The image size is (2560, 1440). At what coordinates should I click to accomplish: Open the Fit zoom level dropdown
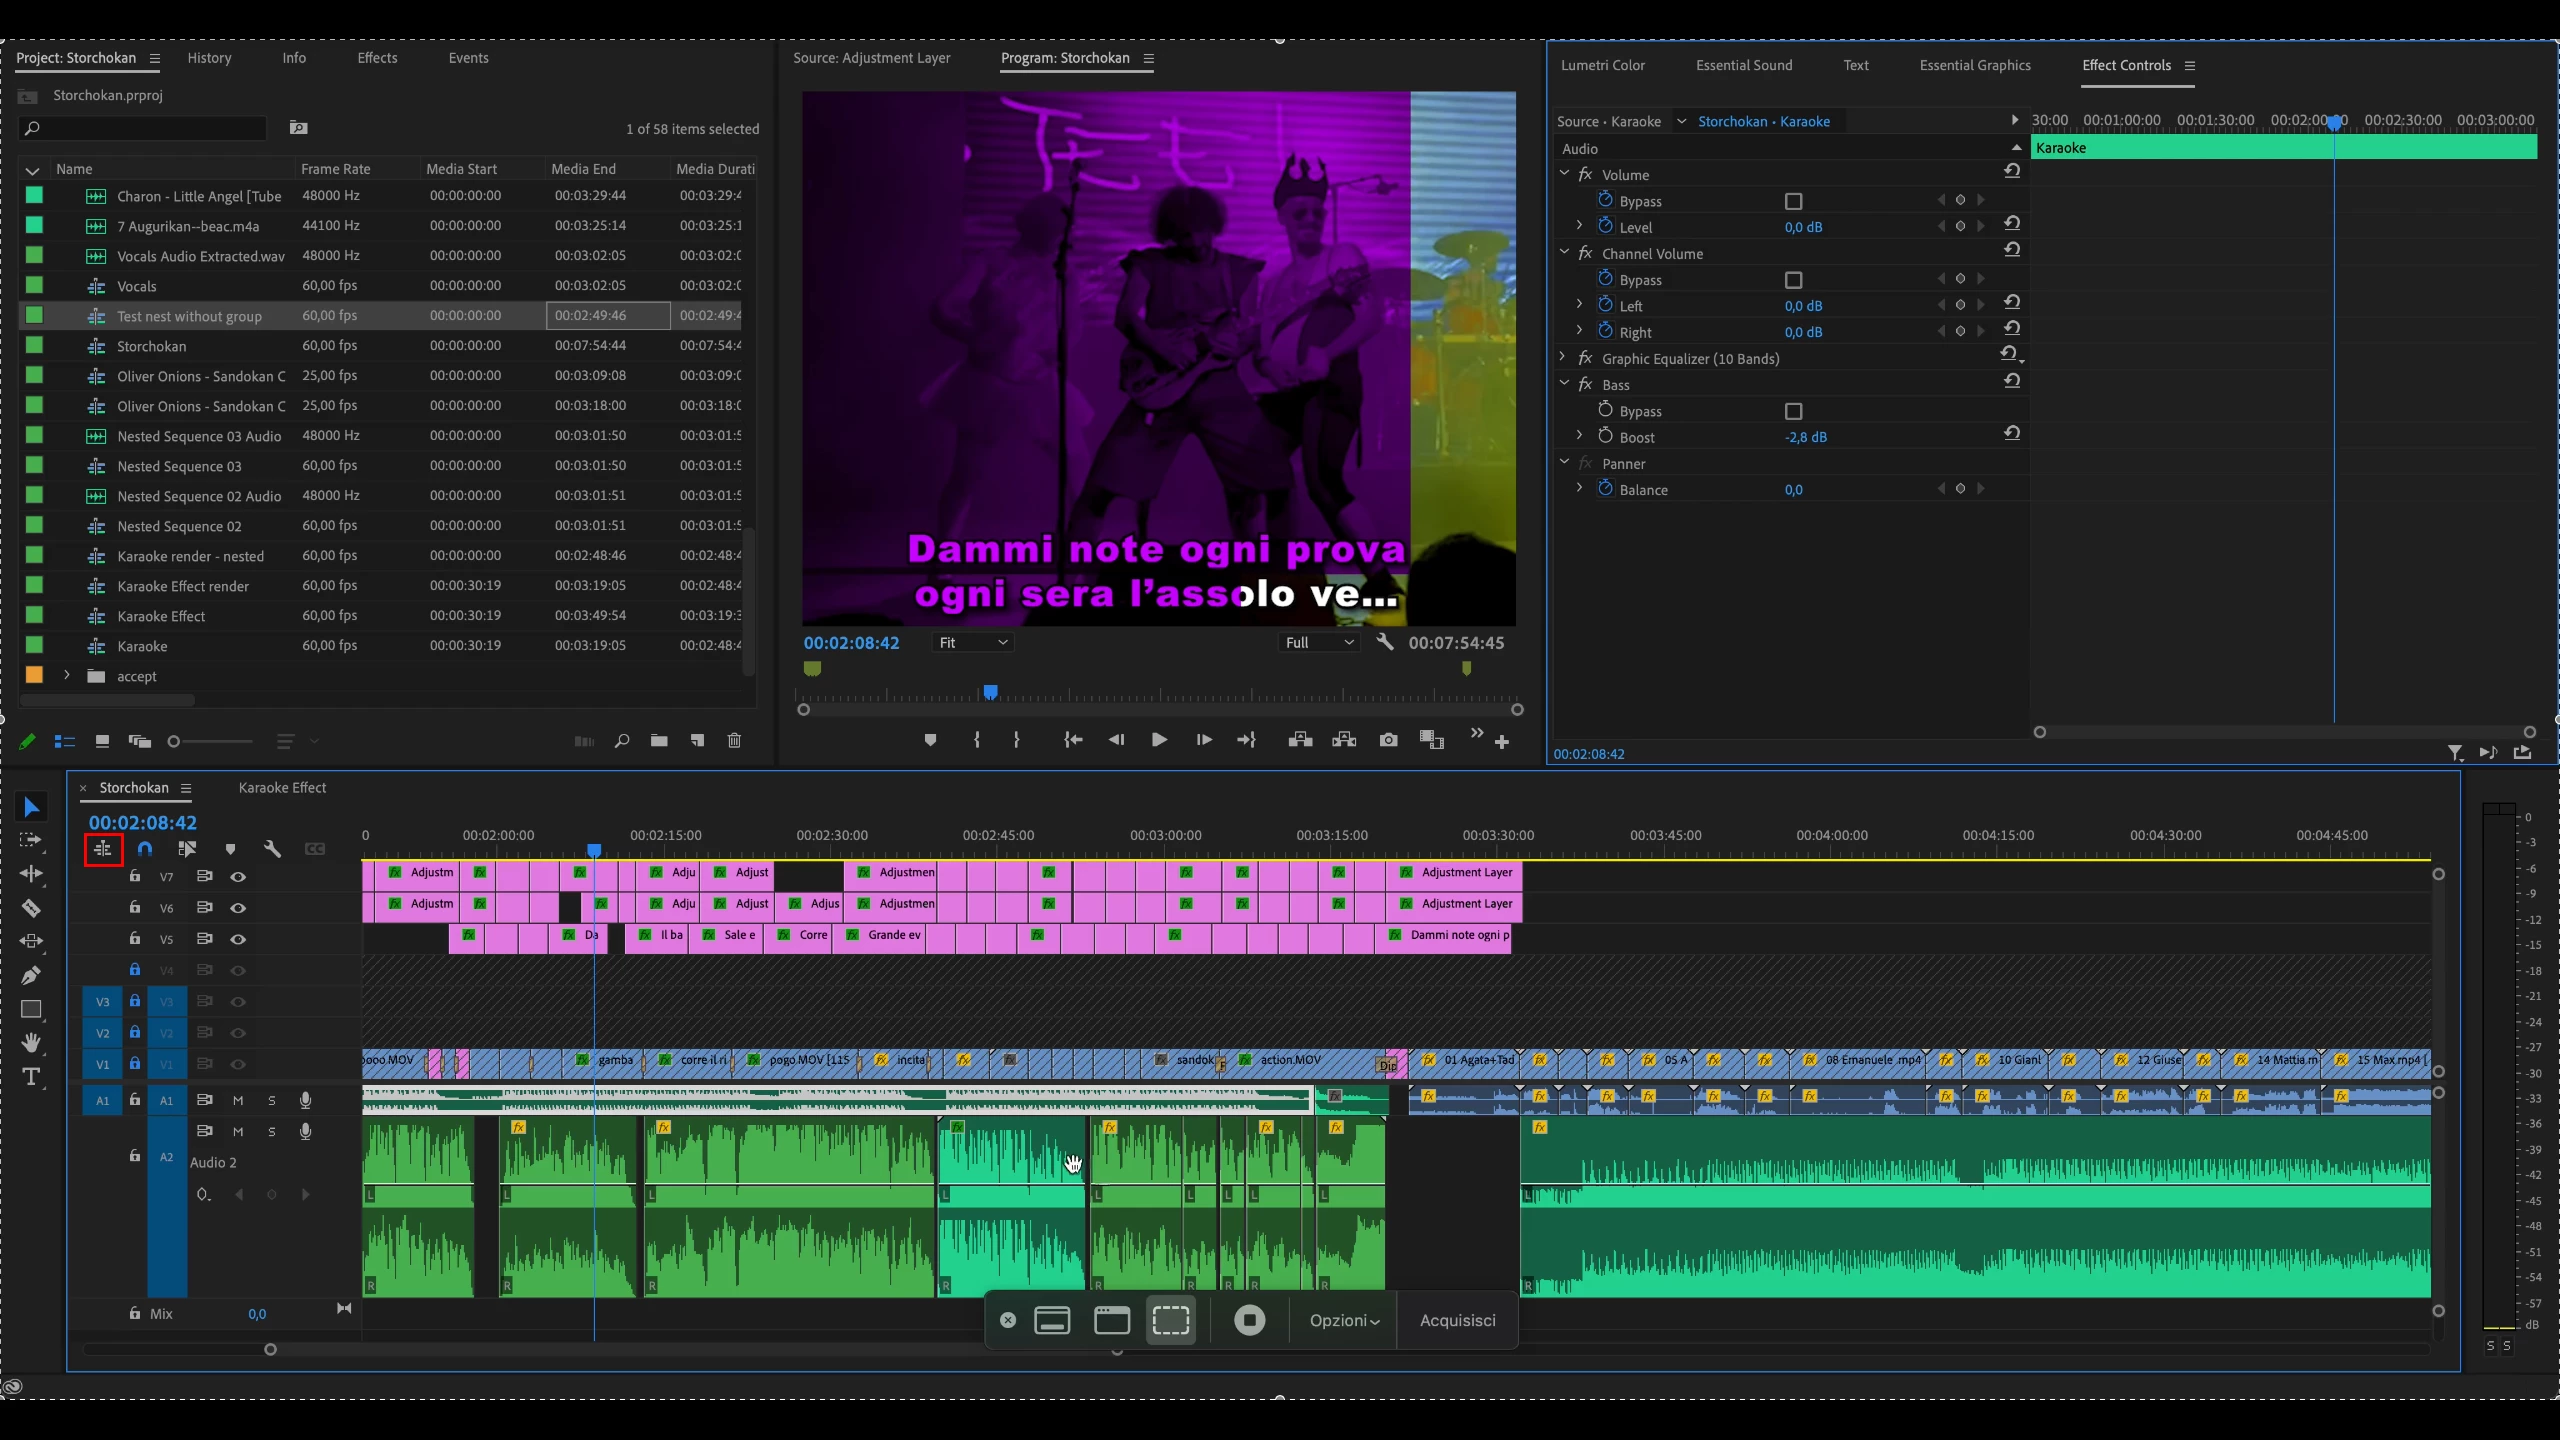click(x=973, y=643)
